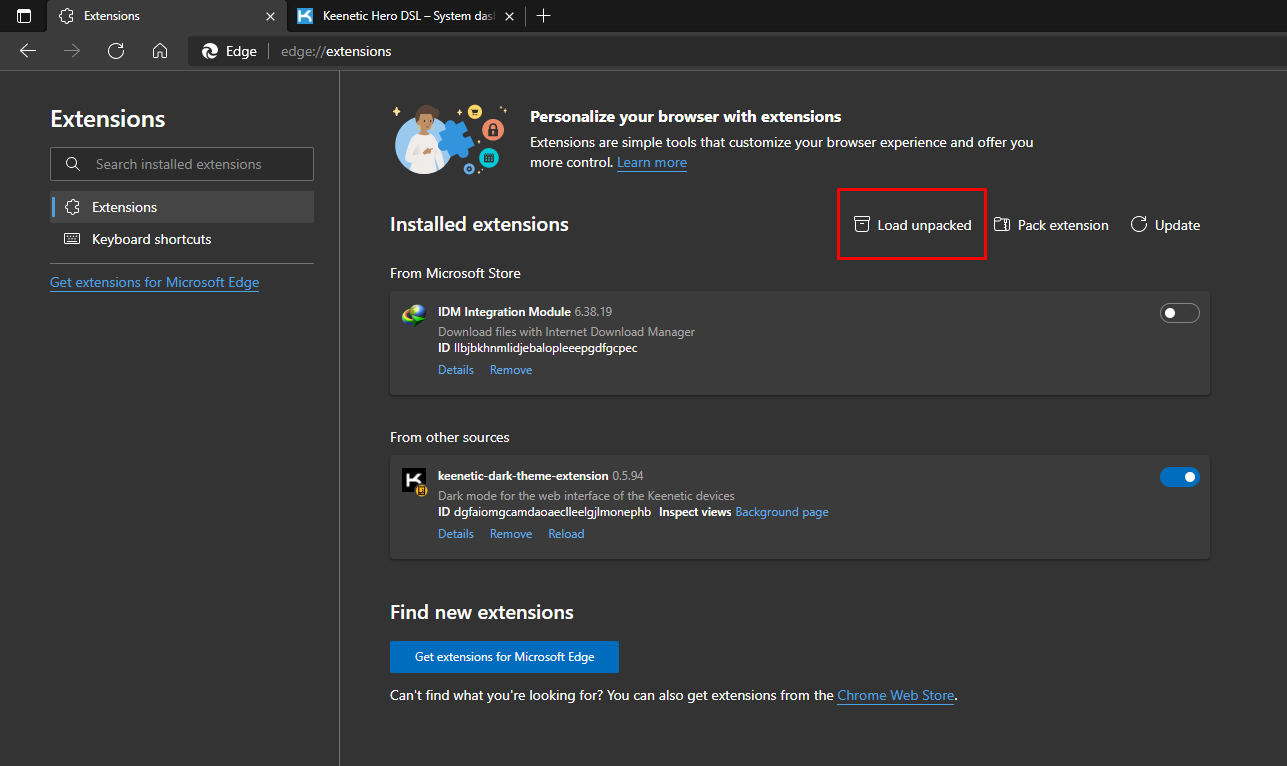Click the Extensions puzzle icon in sidebar
Viewport: 1287px width, 766px height.
click(72, 207)
